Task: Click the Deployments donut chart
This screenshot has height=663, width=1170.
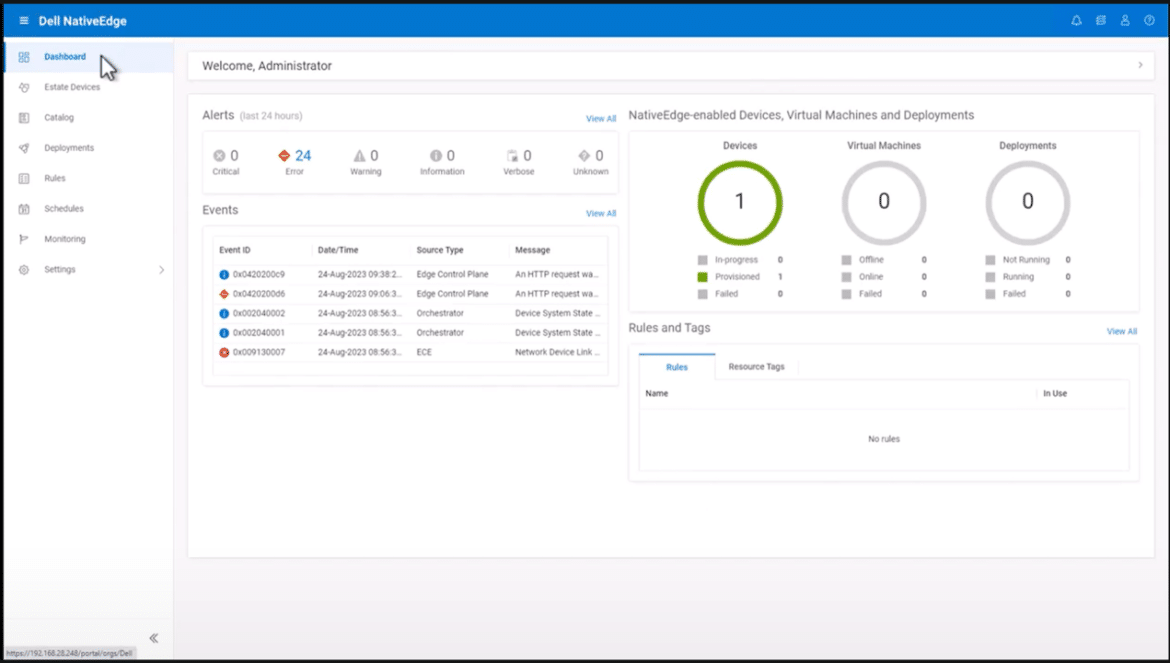Action: coord(1027,202)
